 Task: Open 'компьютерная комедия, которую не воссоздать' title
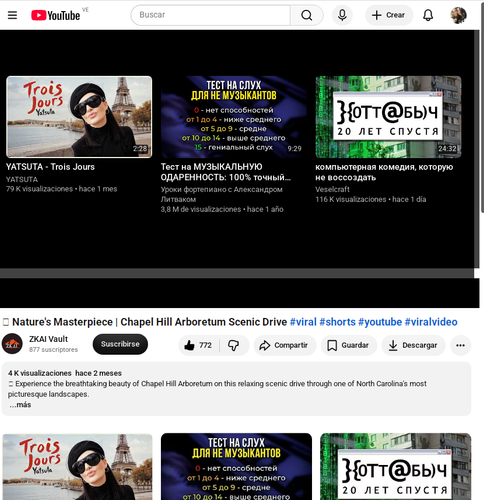tap(384, 172)
